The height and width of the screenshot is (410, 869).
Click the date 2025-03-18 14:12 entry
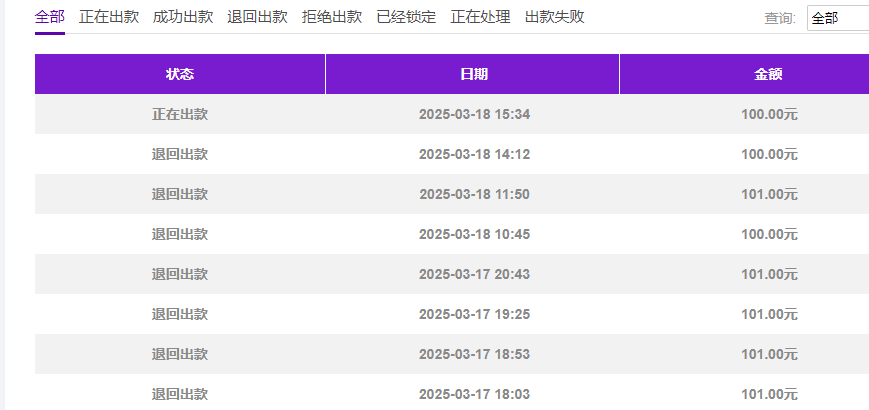click(474, 154)
